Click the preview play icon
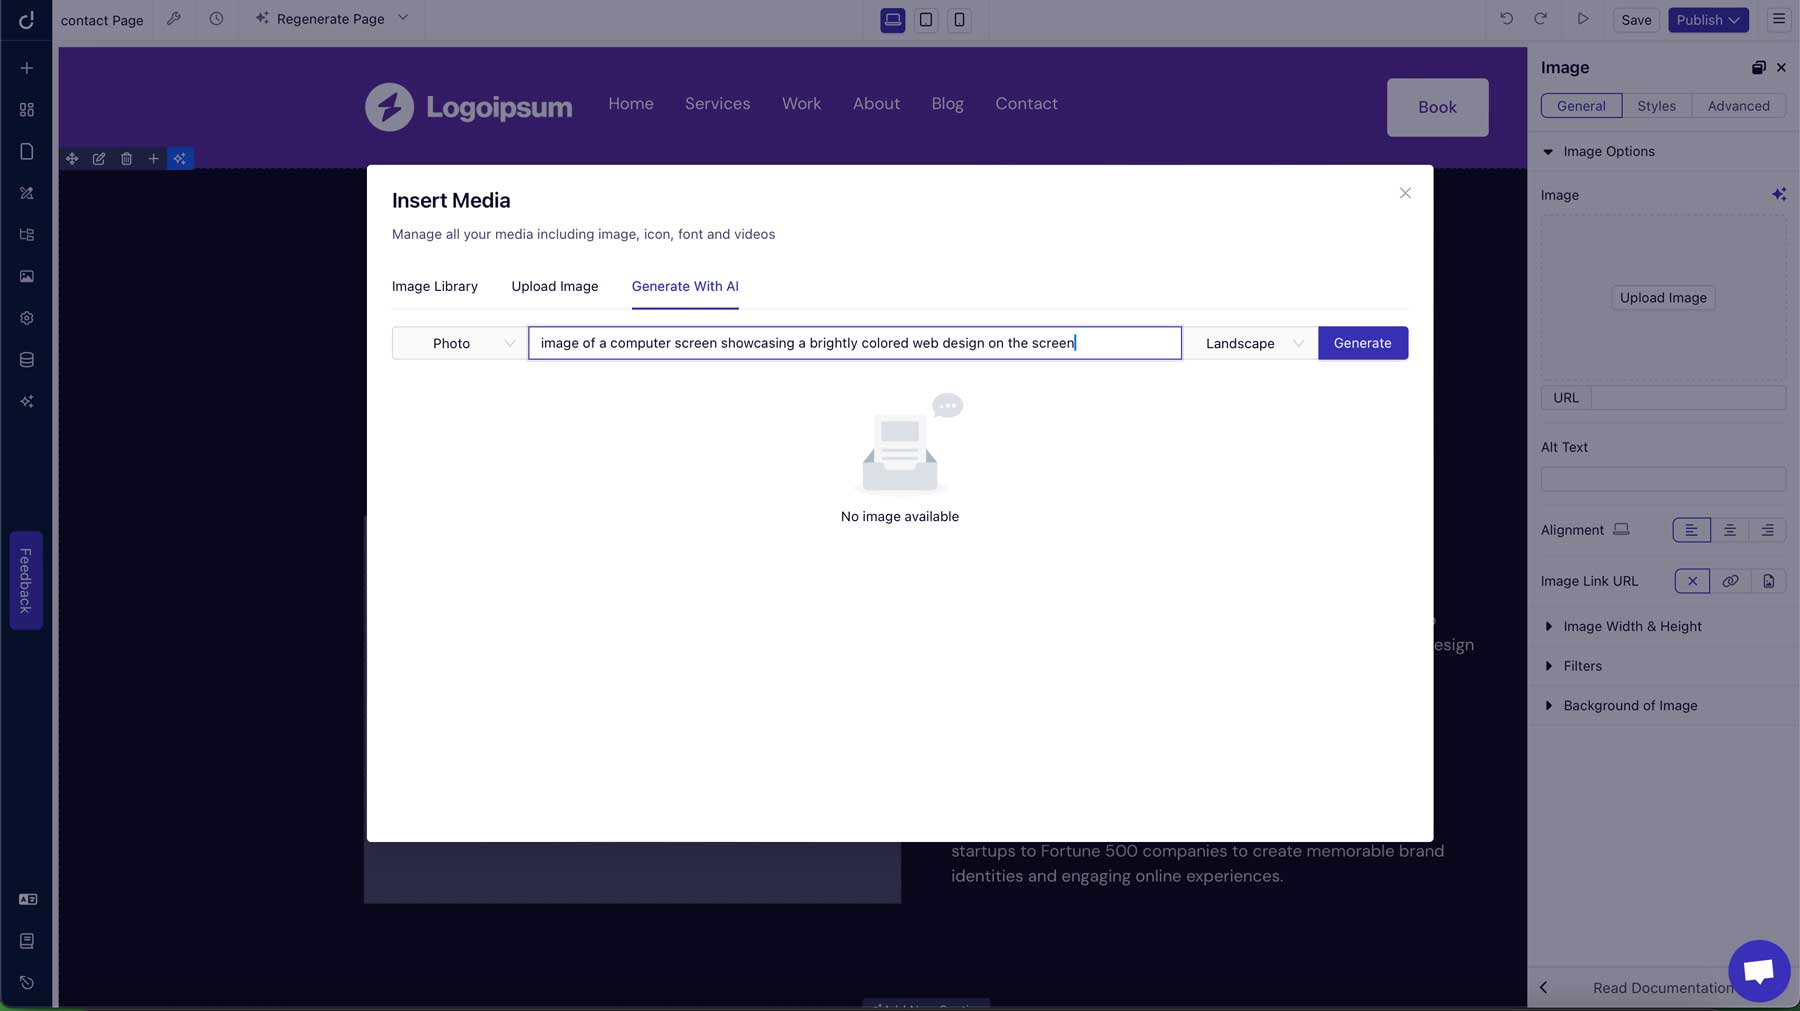The image size is (1800, 1011). [1582, 19]
